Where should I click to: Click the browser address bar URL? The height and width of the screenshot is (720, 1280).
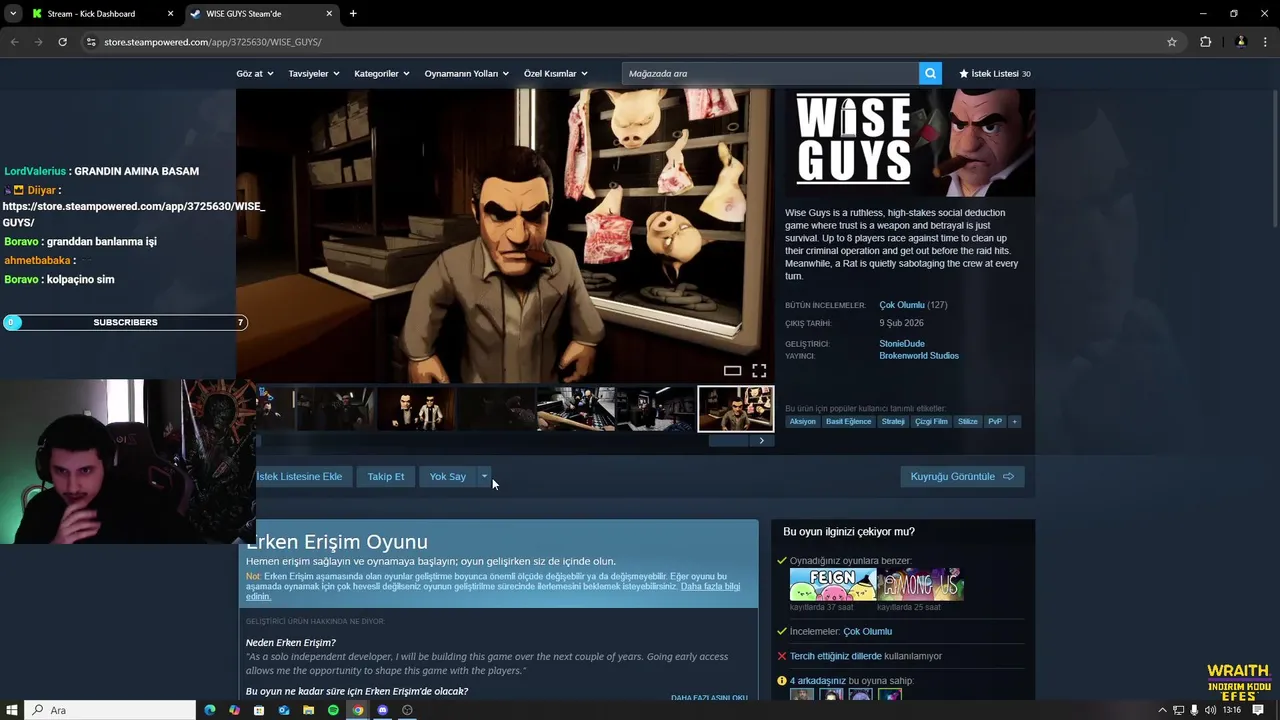click(212, 42)
